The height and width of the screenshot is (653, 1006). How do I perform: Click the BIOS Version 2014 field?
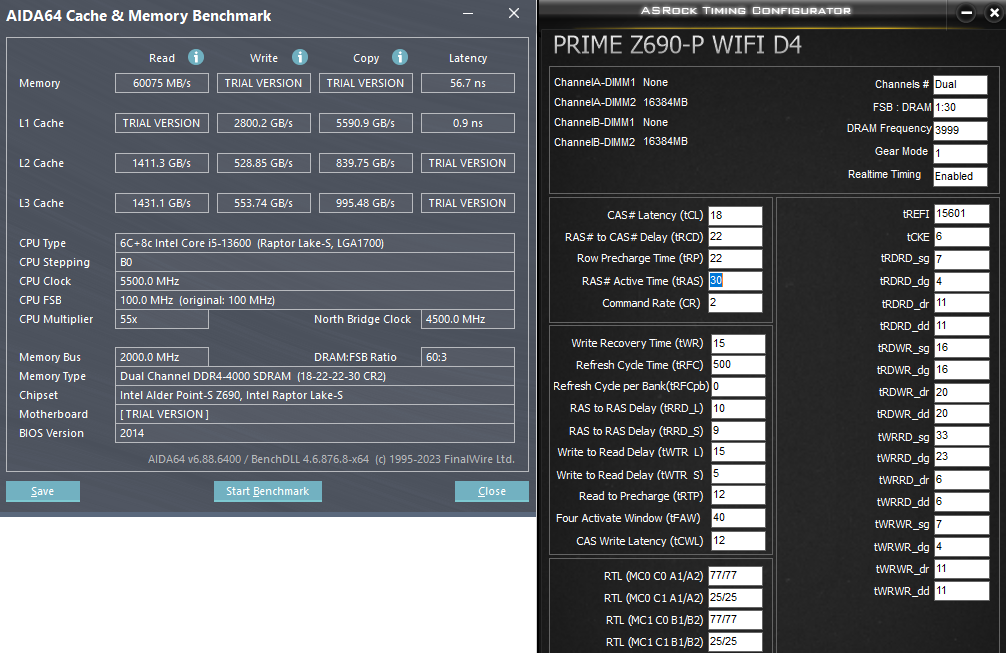click(x=315, y=433)
